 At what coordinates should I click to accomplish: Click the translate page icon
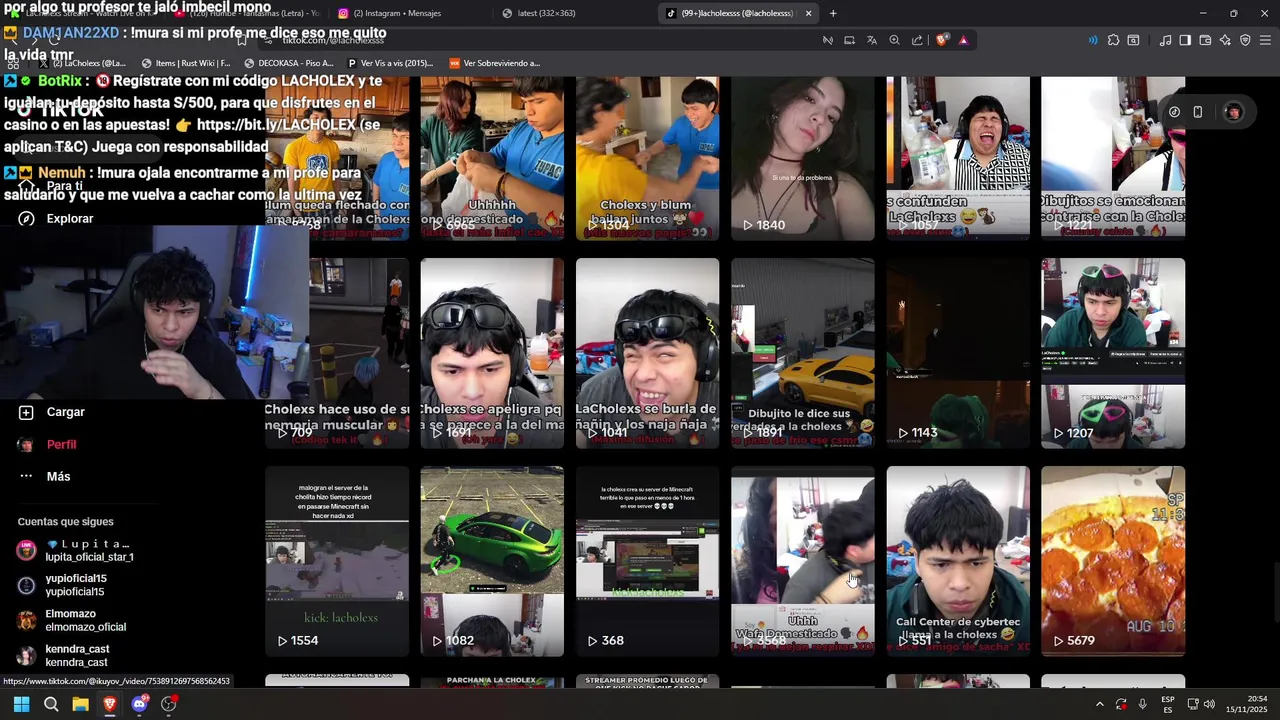pos(872,40)
